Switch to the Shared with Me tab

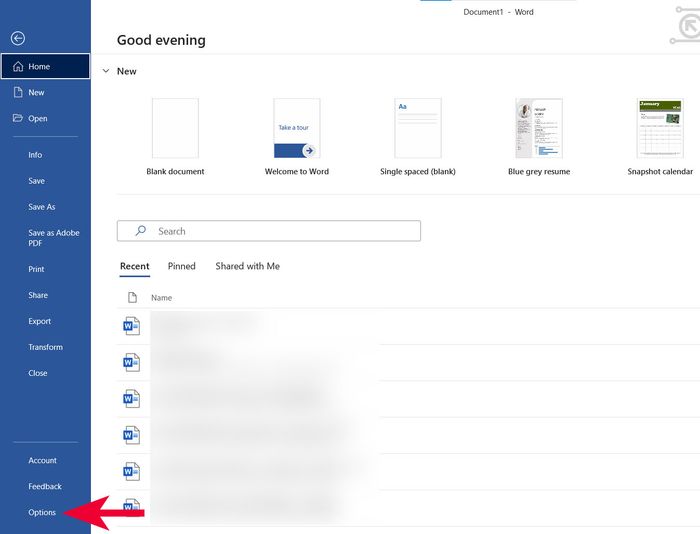pyautogui.click(x=248, y=266)
